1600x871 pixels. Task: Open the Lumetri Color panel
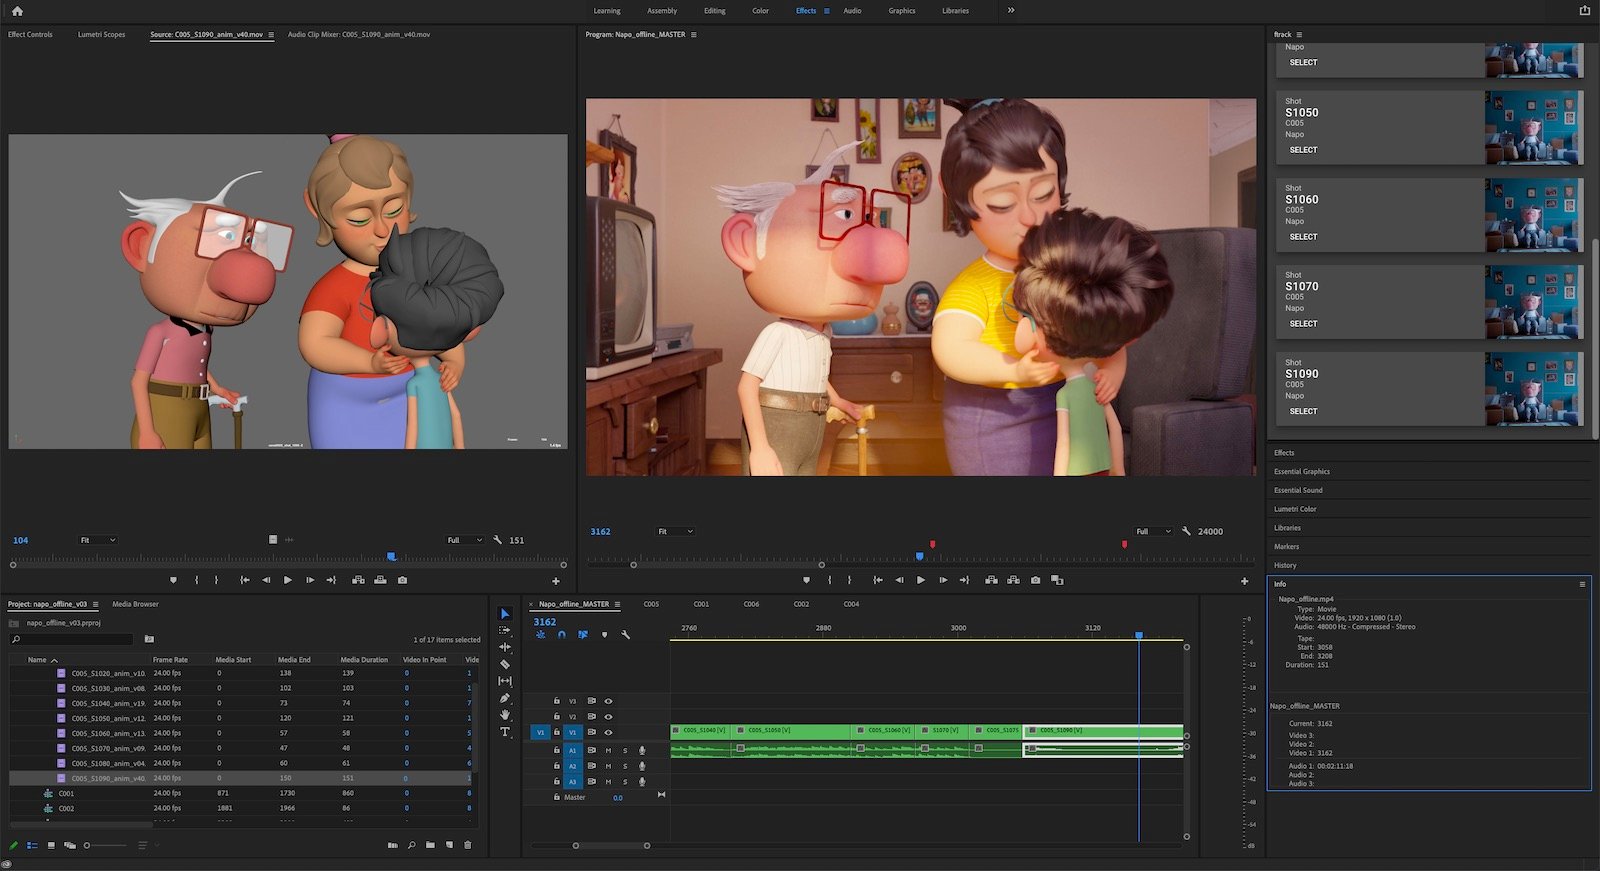tap(1295, 509)
